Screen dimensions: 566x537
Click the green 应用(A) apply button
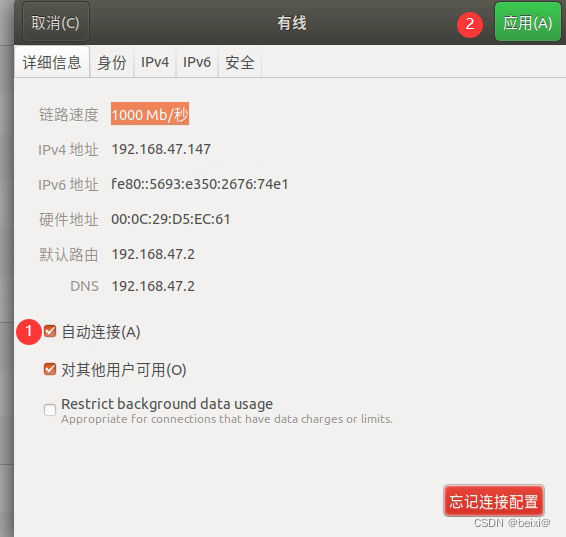point(527,22)
